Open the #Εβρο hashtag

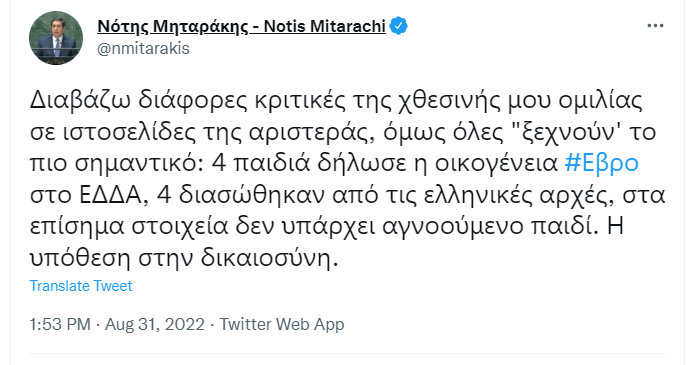602,163
